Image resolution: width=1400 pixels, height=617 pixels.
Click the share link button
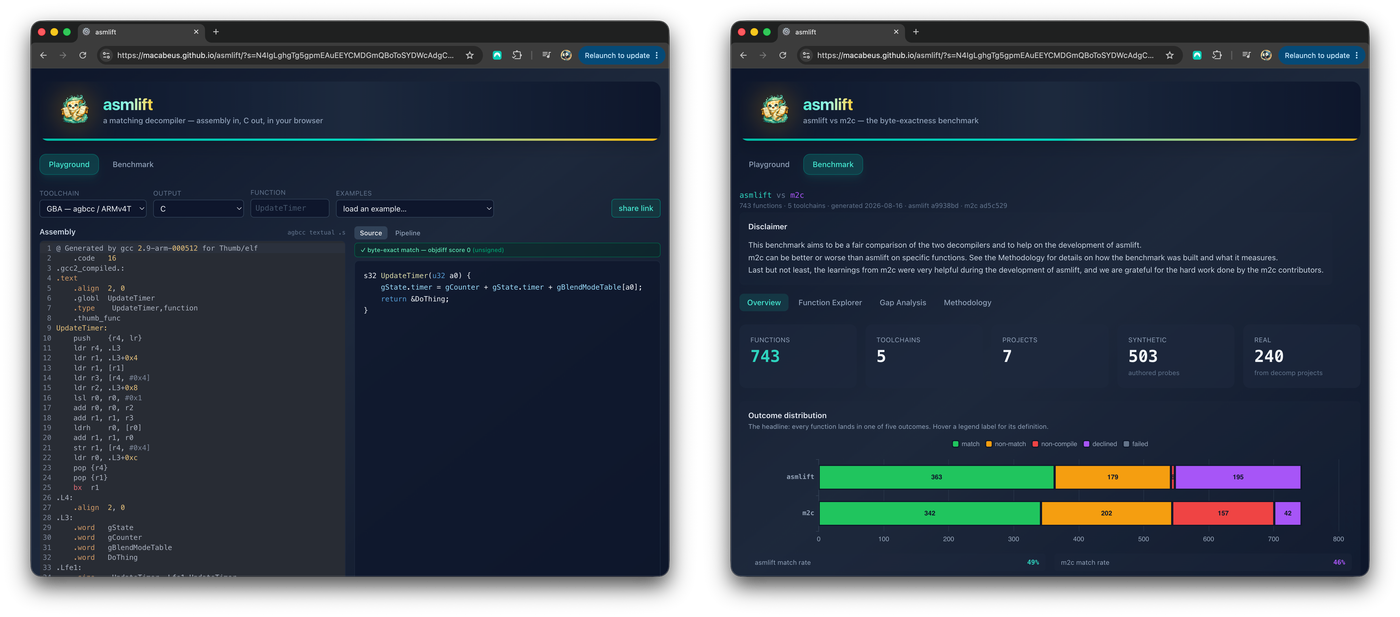coord(635,208)
